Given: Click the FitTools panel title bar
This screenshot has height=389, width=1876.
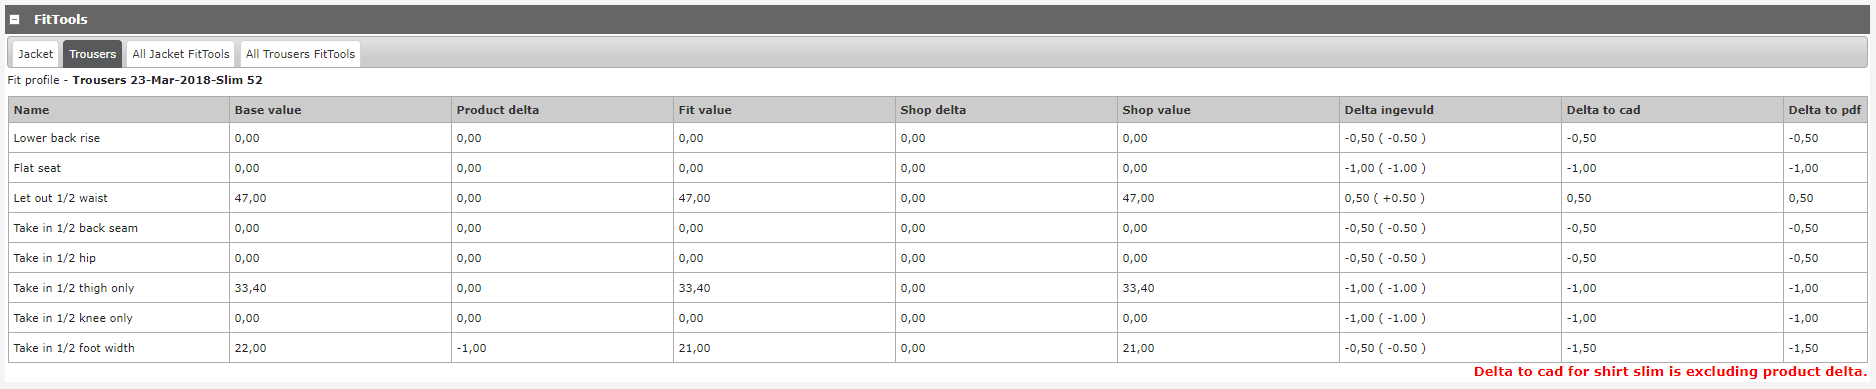Looking at the screenshot, I should pos(938,19).
